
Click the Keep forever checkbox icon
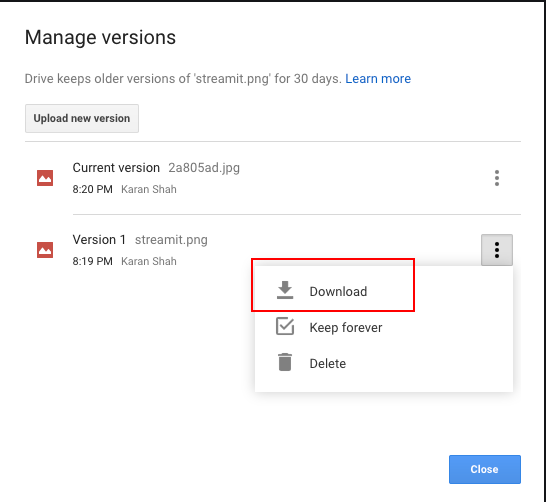click(285, 326)
